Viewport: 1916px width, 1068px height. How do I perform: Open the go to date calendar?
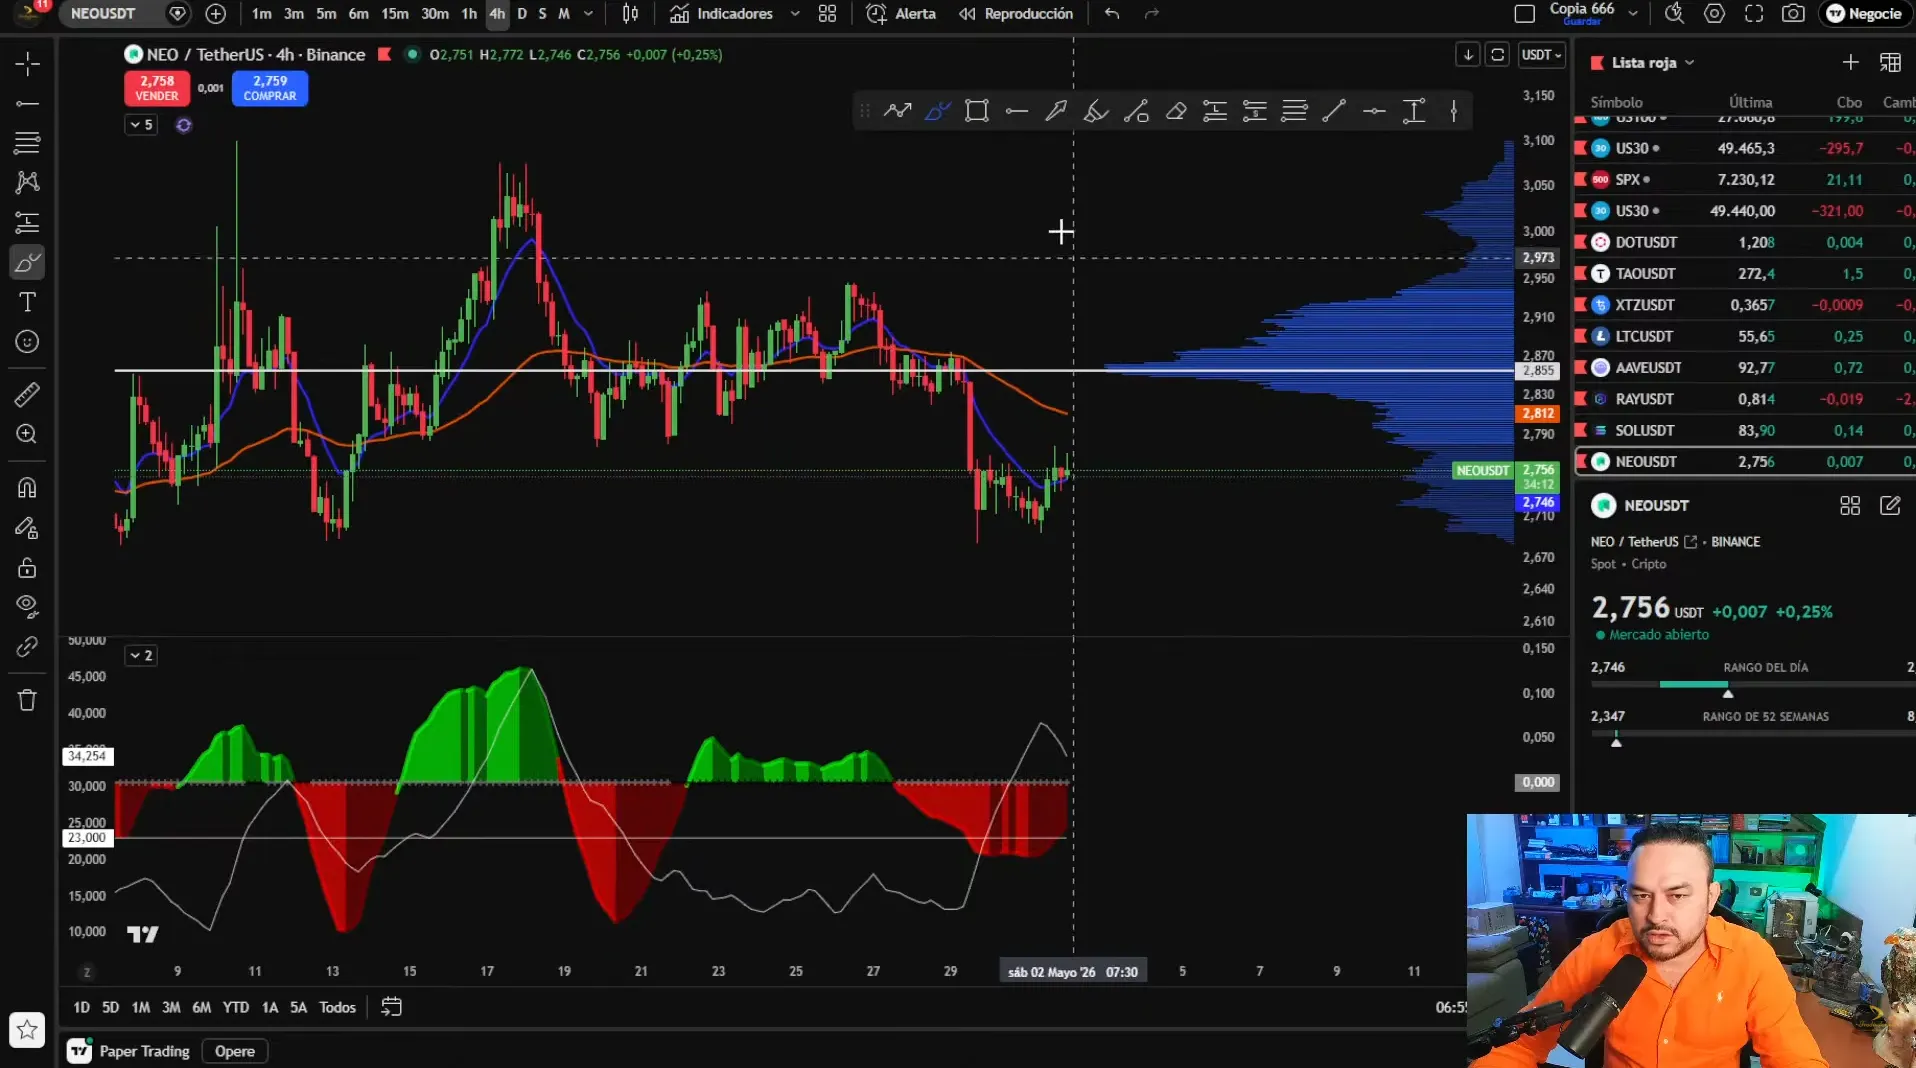click(x=391, y=1007)
